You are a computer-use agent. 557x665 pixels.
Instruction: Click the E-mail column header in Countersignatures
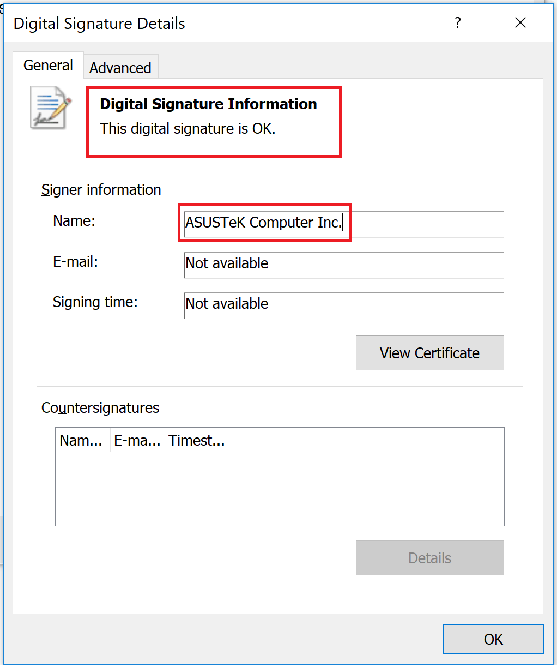137,441
